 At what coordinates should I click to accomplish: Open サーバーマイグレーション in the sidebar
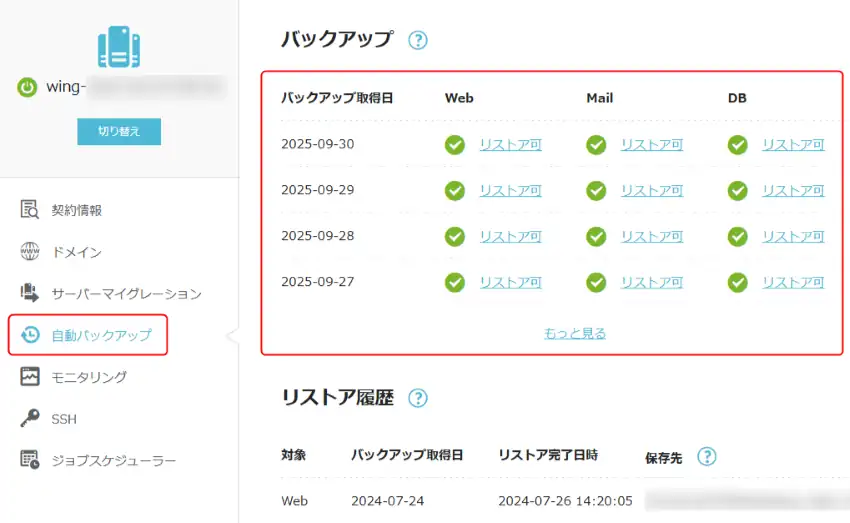126,294
